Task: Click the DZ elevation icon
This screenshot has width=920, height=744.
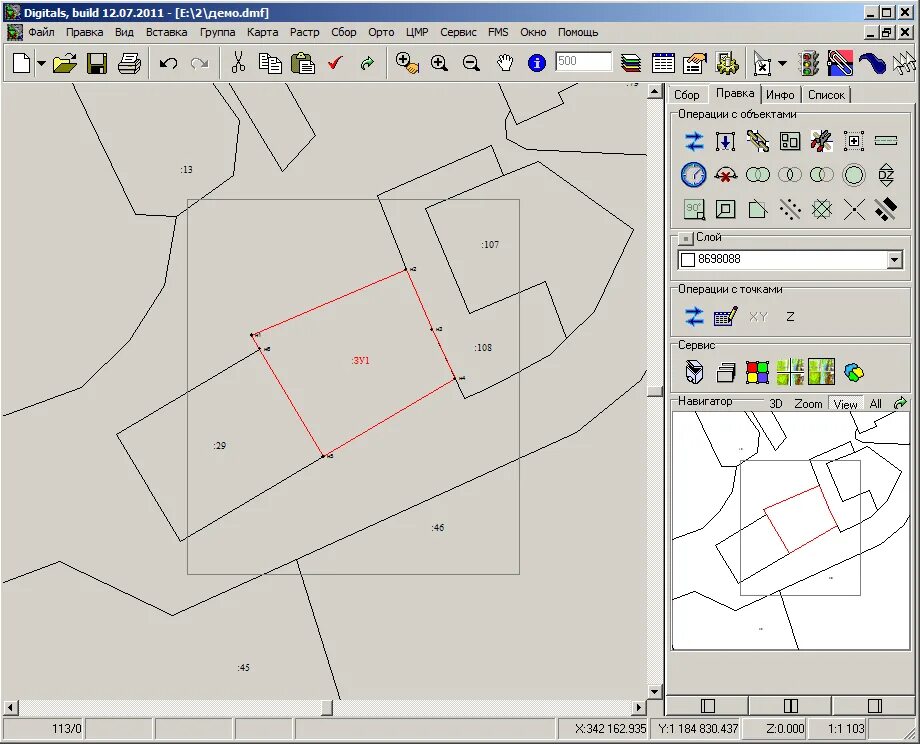Action: (x=885, y=175)
